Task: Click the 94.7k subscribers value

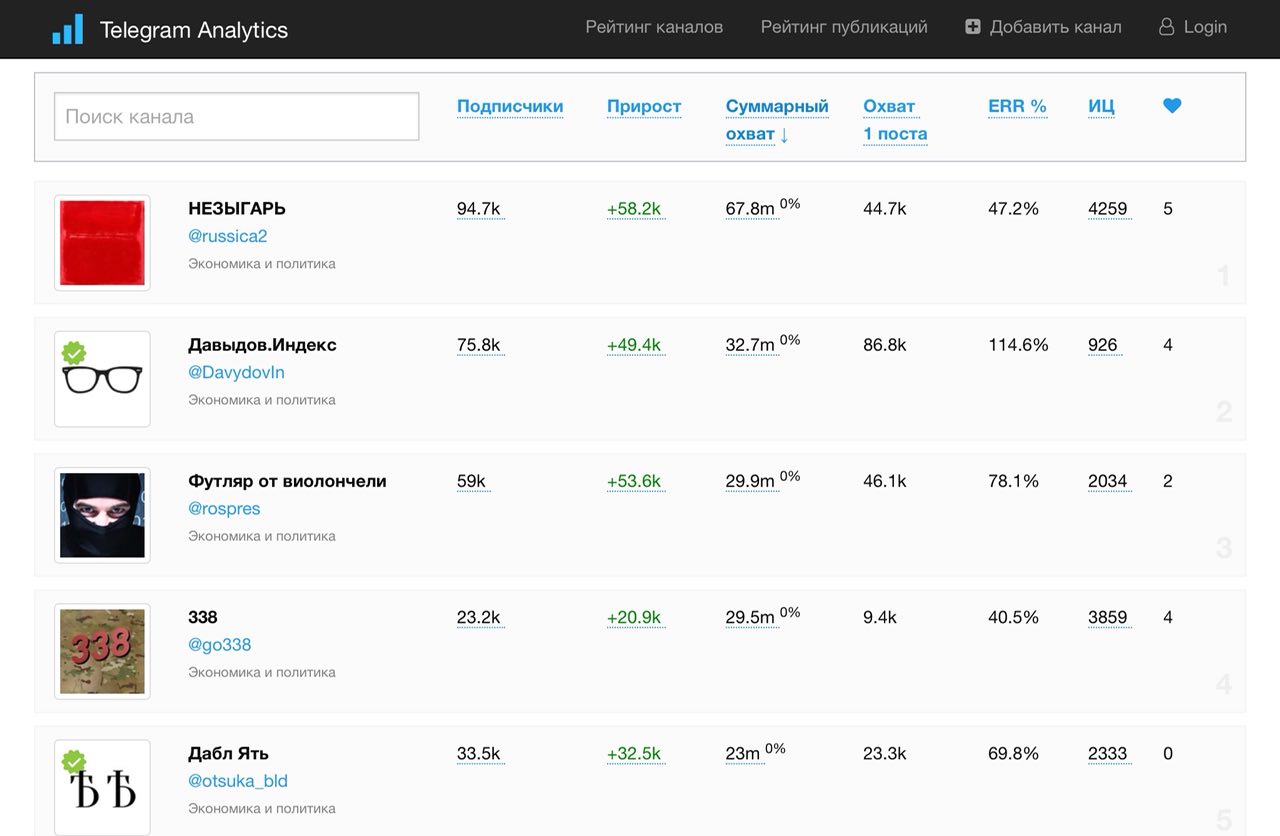Action: coord(479,209)
